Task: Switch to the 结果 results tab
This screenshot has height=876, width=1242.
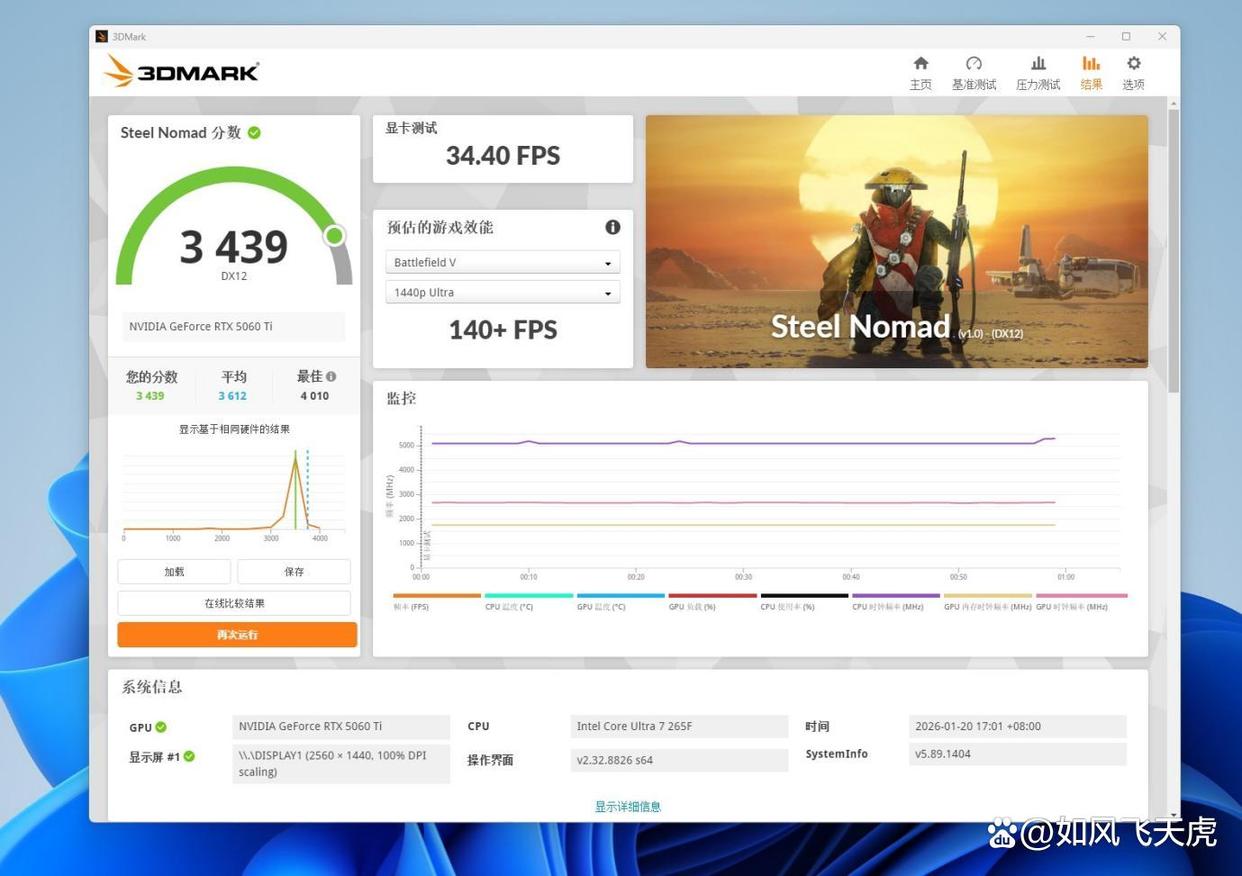Action: point(1091,73)
